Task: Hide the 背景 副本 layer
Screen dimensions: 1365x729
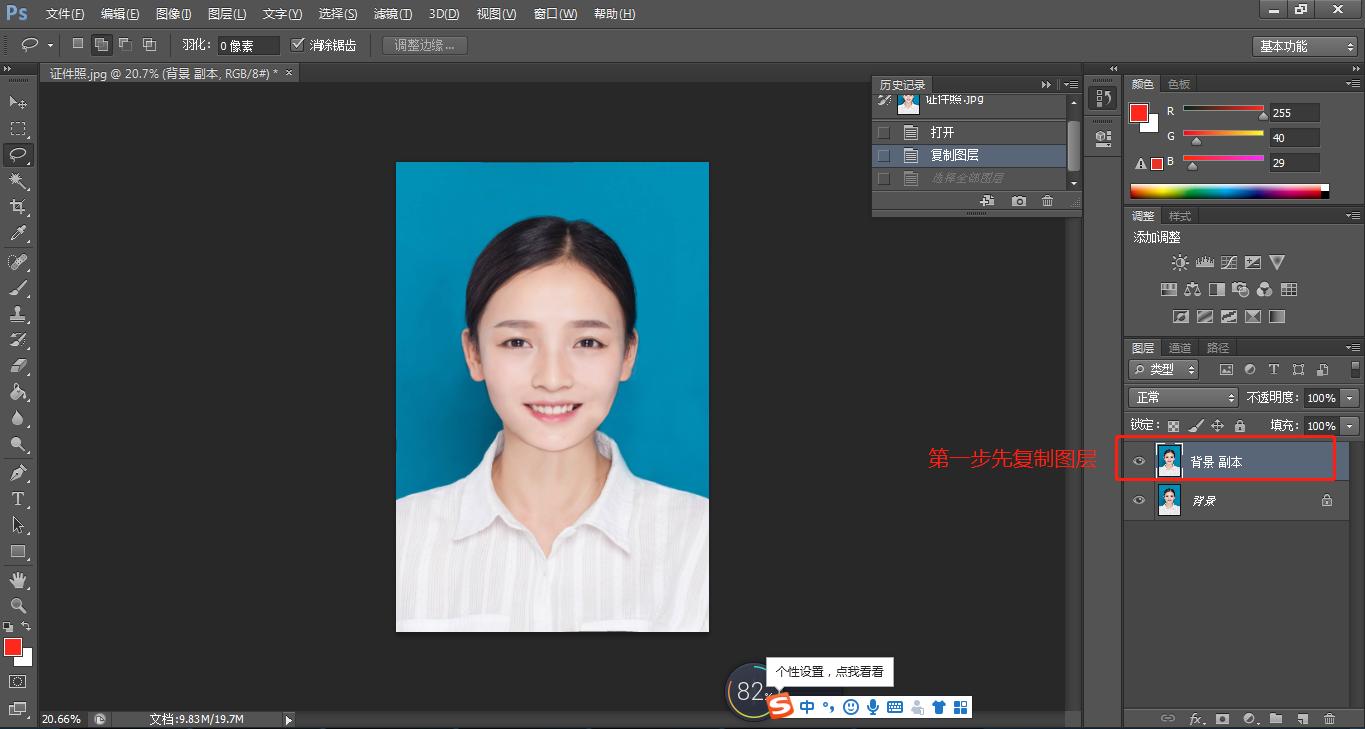Action: coord(1138,460)
